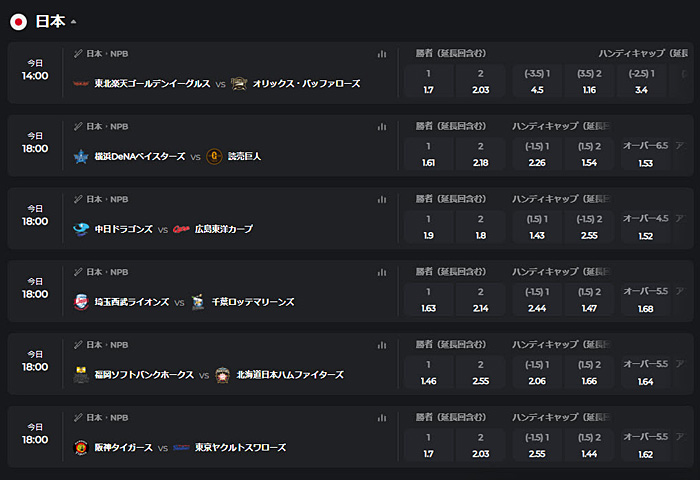
Task: Collapse the 日本 section arrow
Action: [73, 21]
